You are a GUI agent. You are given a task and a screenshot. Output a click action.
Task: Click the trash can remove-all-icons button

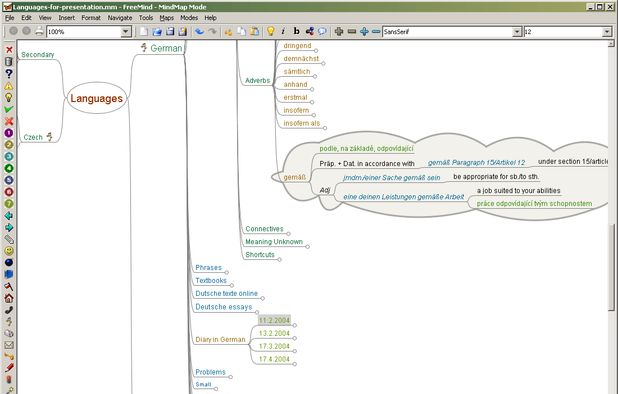pos(9,62)
